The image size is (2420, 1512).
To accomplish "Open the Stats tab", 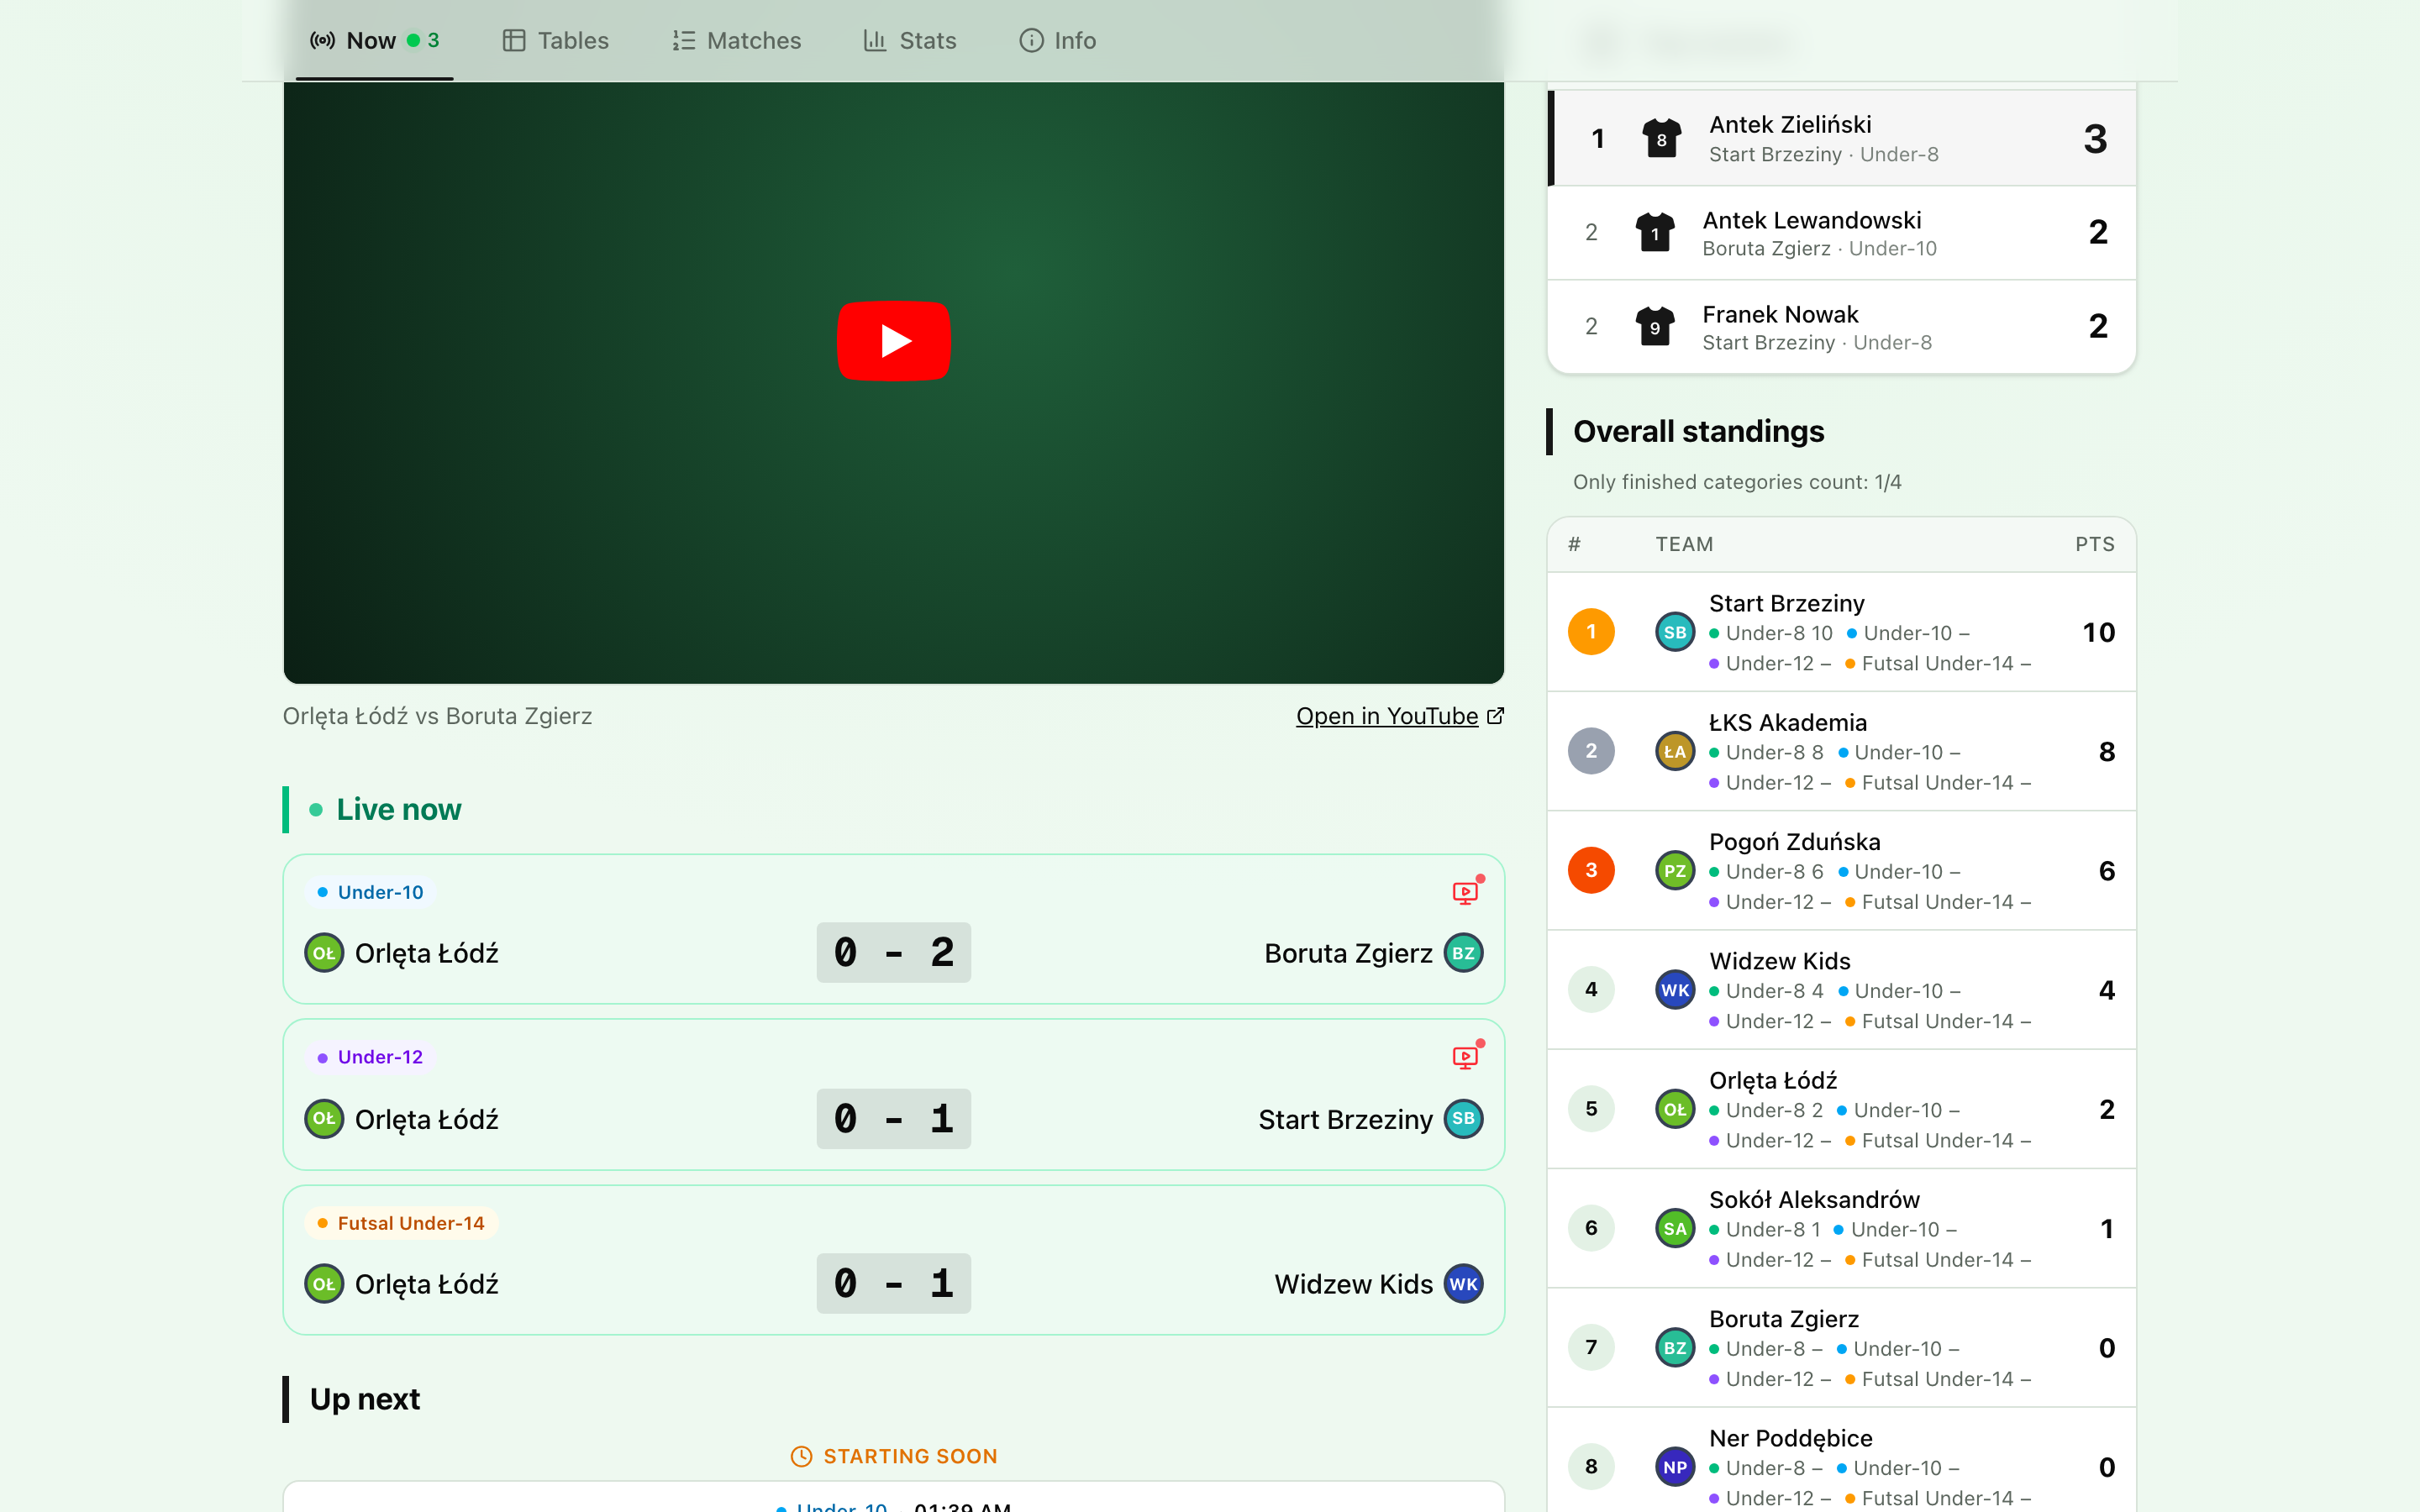I will [910, 41].
